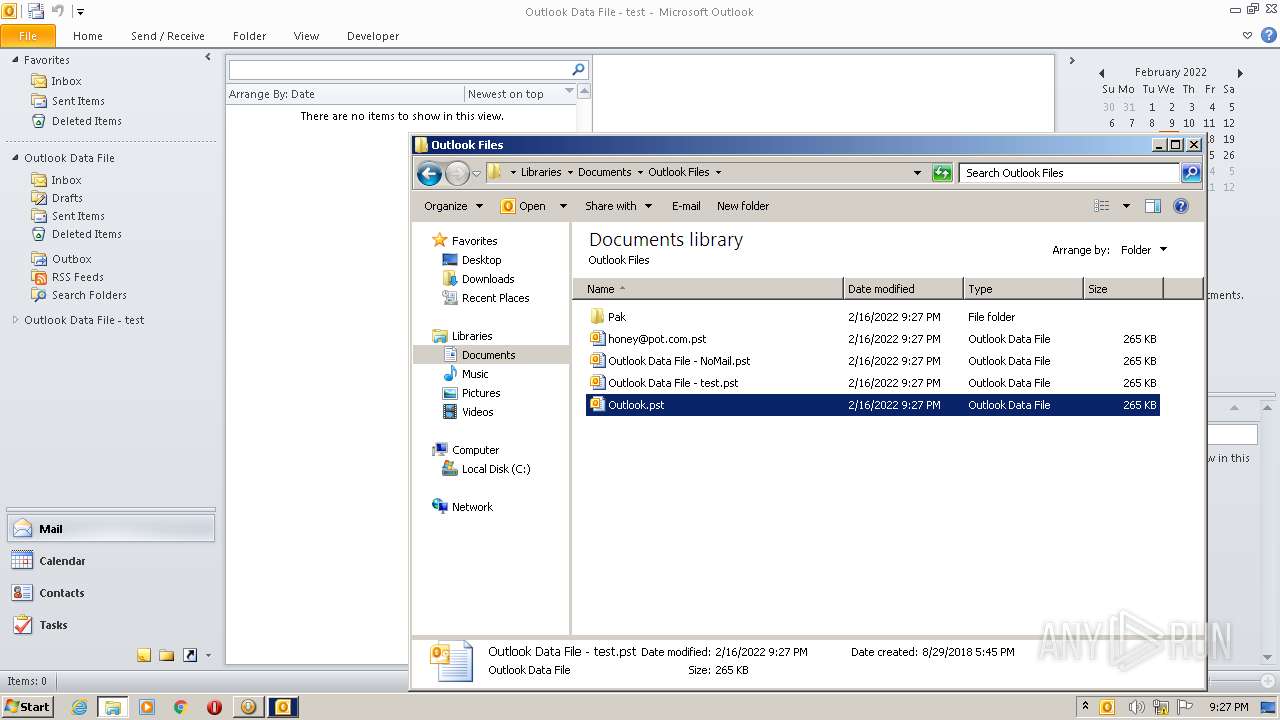Screen dimensions: 1280x720
Task: Open the Configure Buttons dropdown arrow
Action: click(x=208, y=656)
